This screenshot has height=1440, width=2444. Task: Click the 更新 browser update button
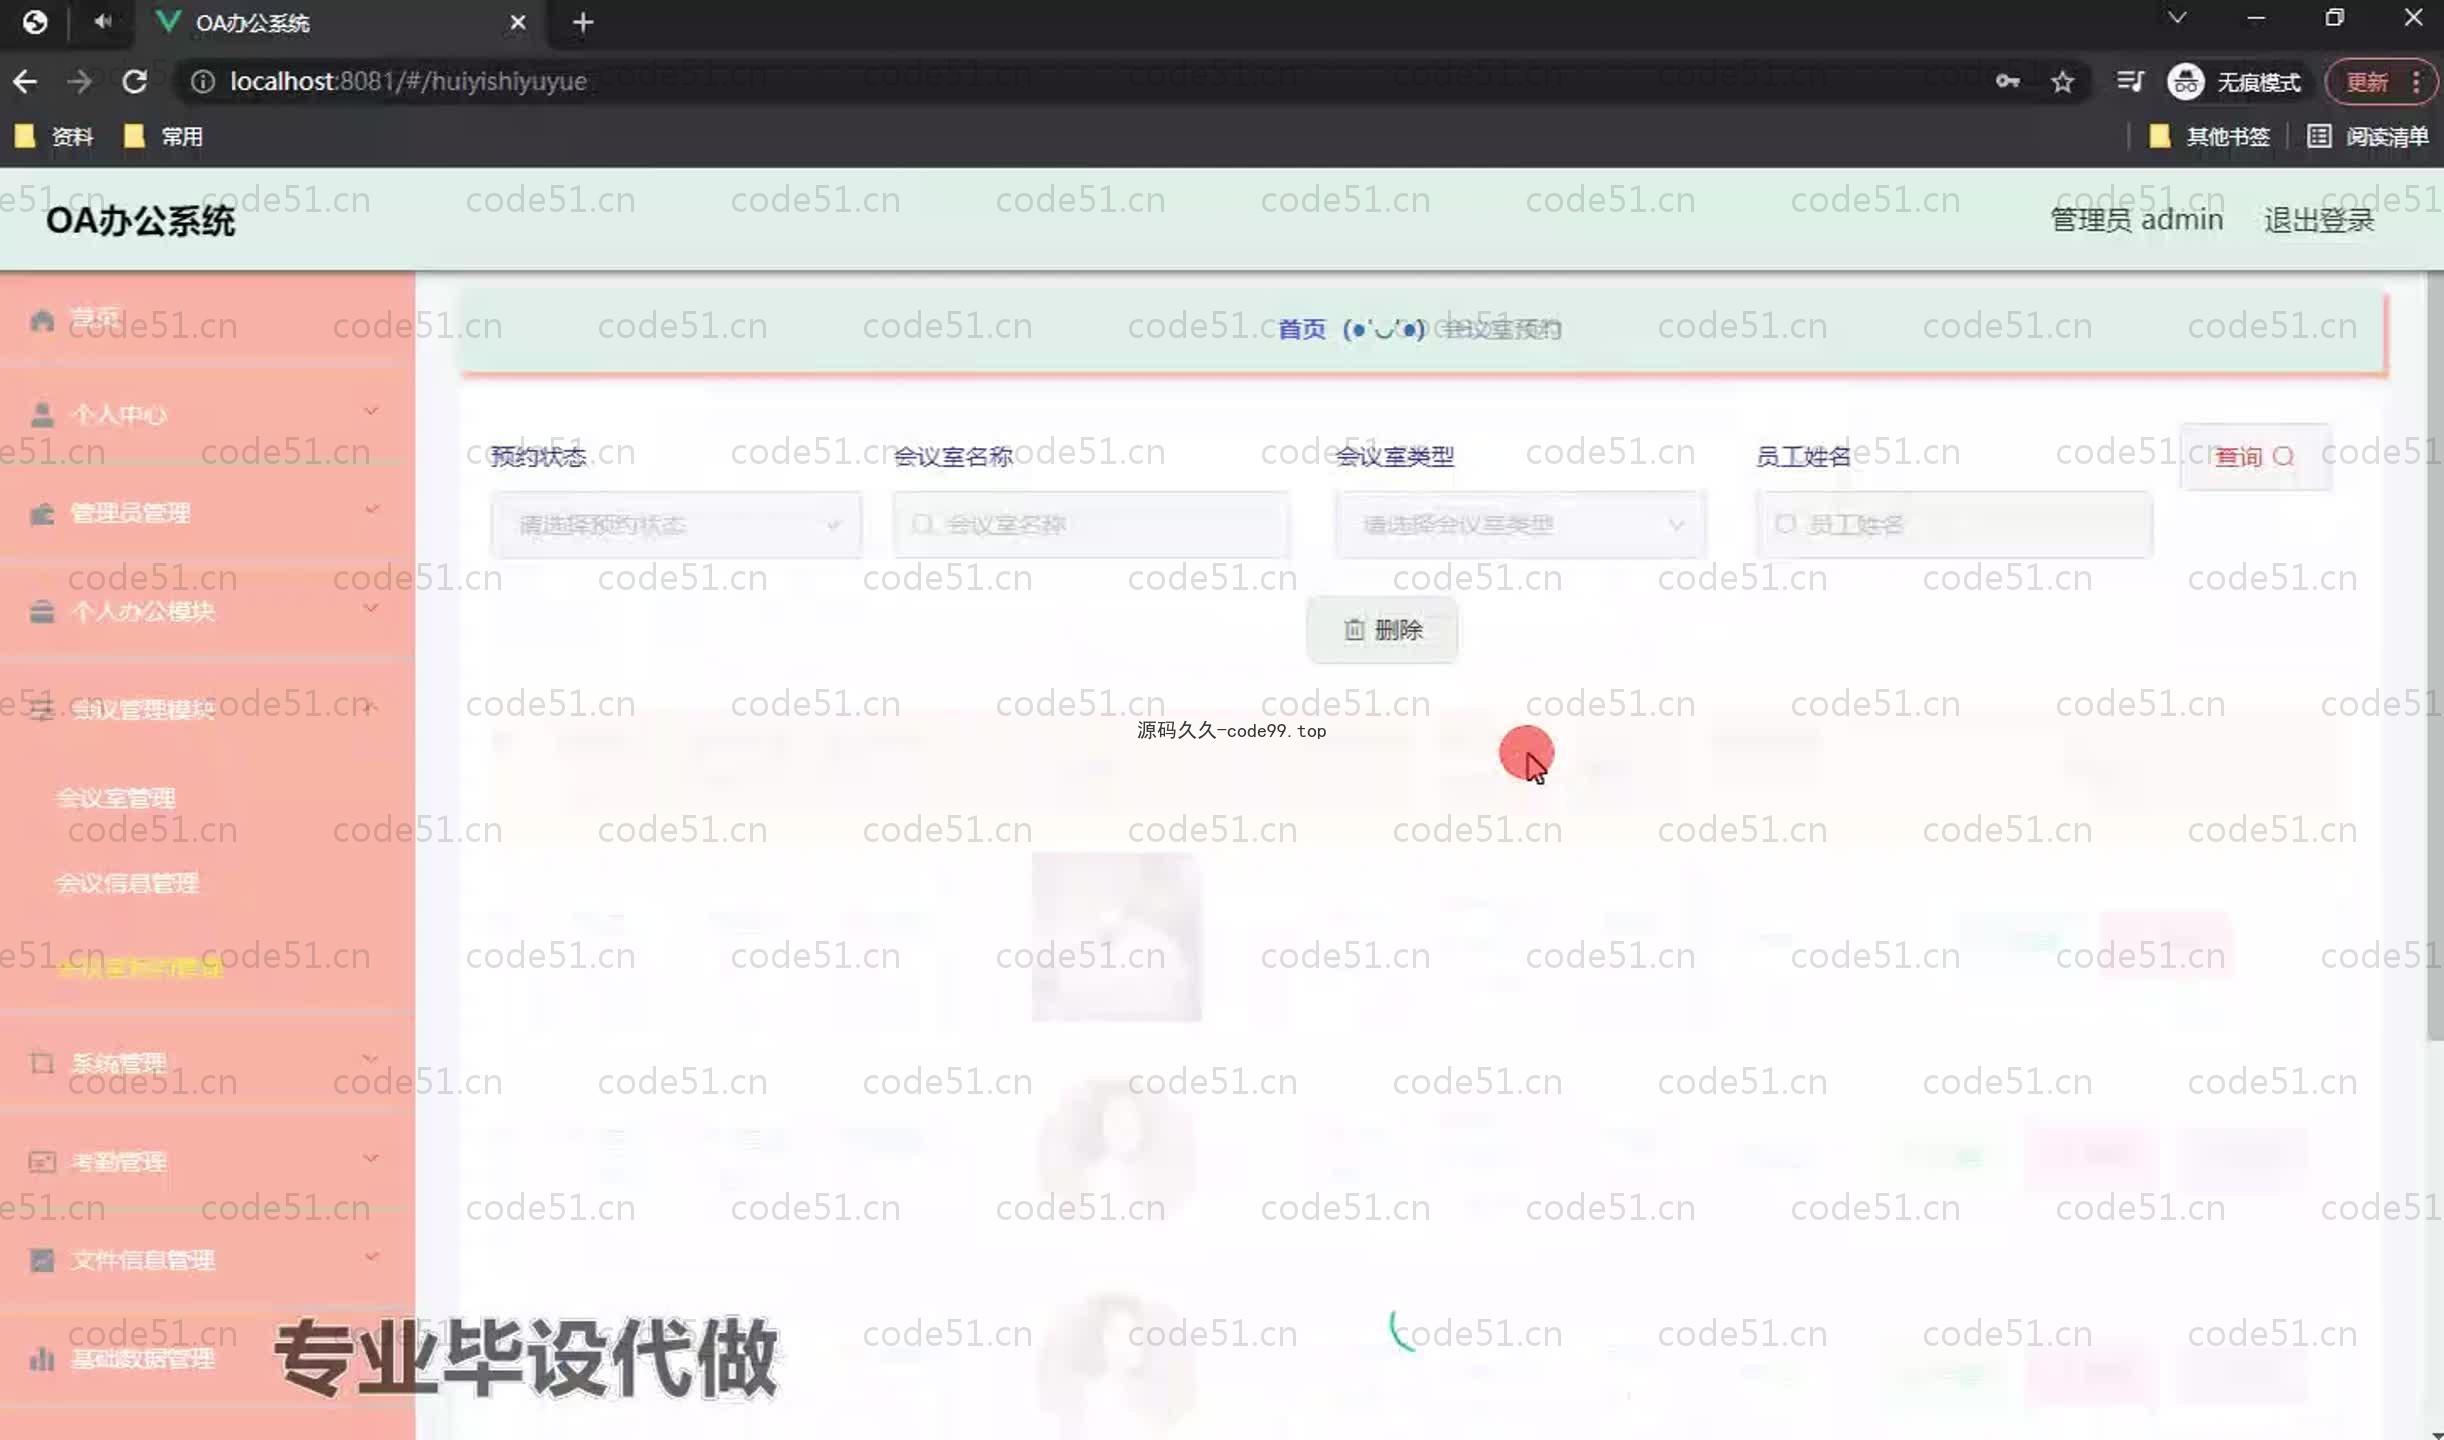2368,82
